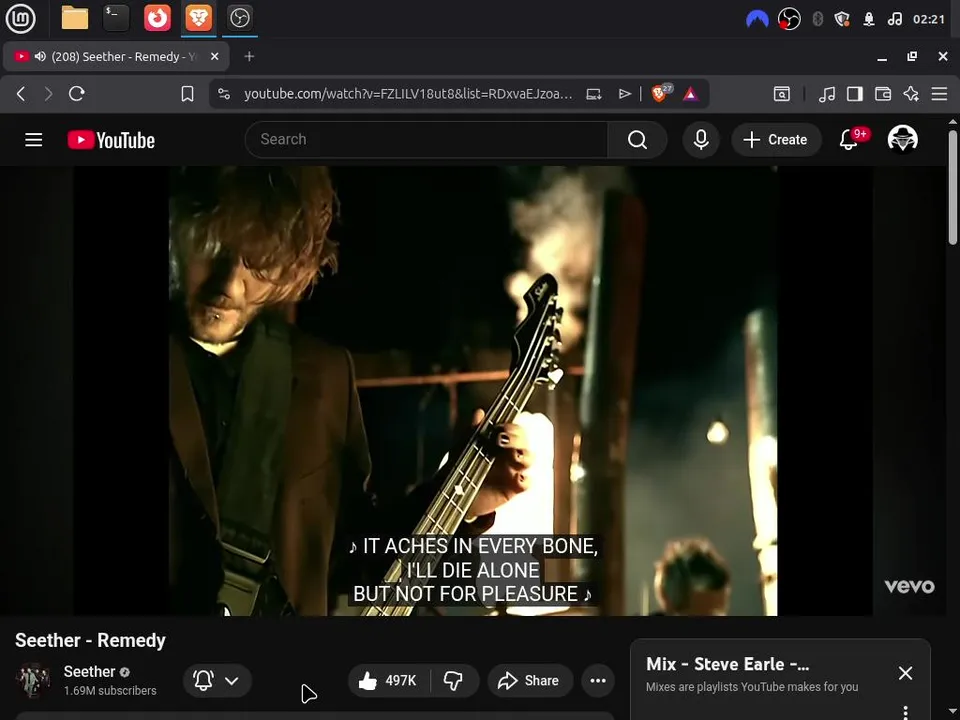Image resolution: width=960 pixels, height=720 pixels.
Task: Open more actions three-dot button
Action: click(598, 680)
